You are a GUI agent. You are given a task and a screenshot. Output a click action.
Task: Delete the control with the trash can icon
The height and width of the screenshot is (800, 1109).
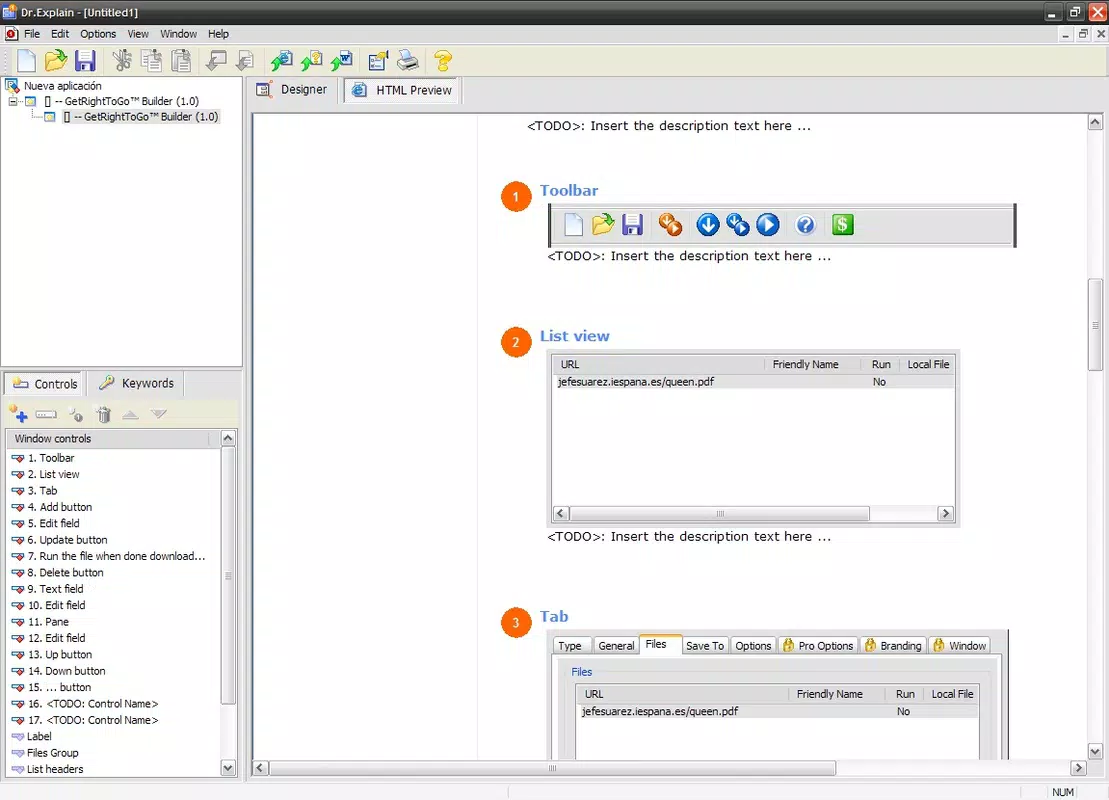[x=103, y=415]
